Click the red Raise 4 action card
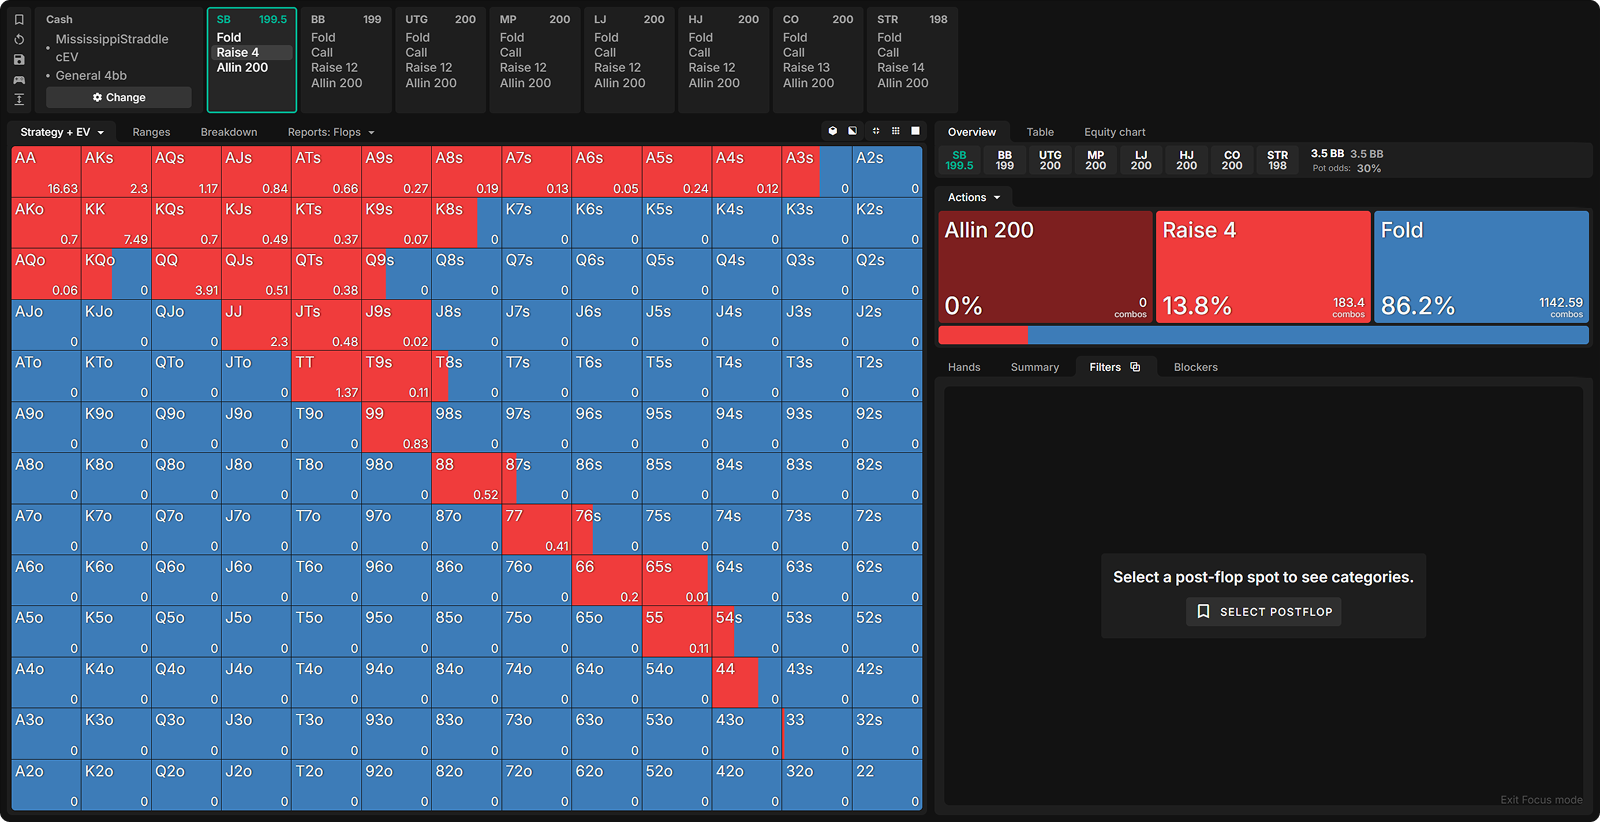This screenshot has height=822, width=1600. (1263, 266)
